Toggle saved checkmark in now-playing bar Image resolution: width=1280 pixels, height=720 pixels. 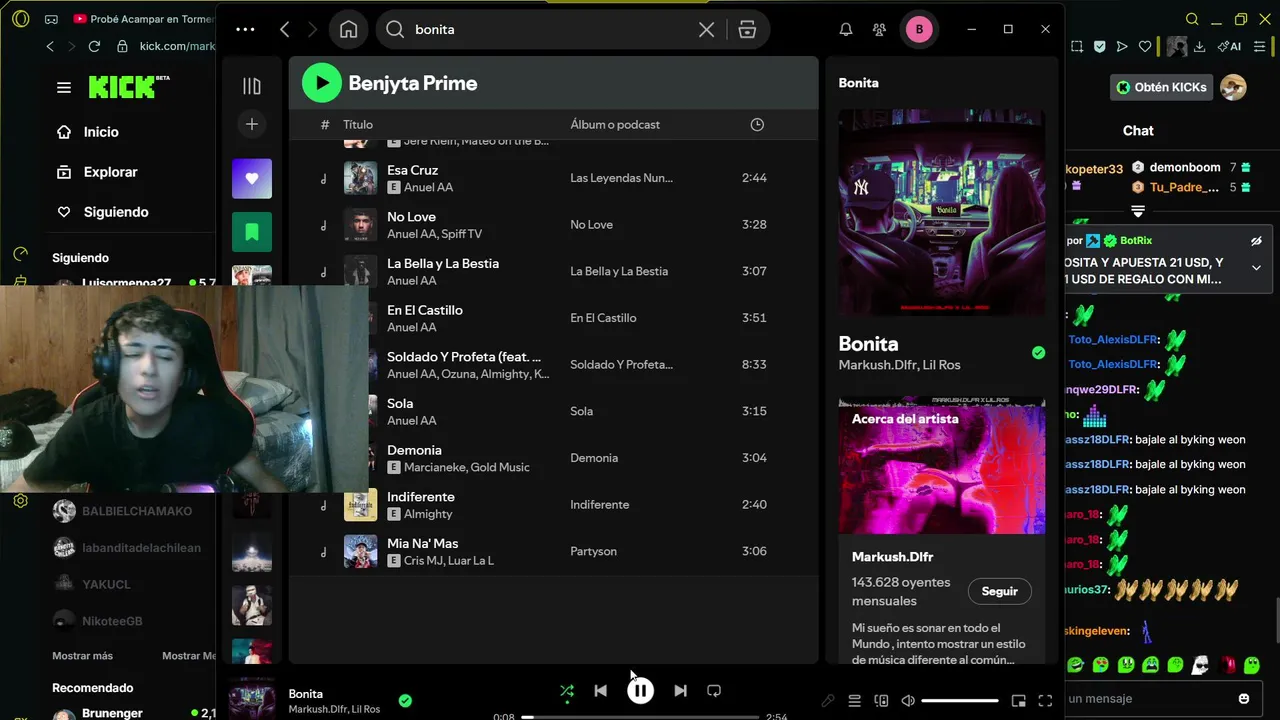[x=405, y=701]
